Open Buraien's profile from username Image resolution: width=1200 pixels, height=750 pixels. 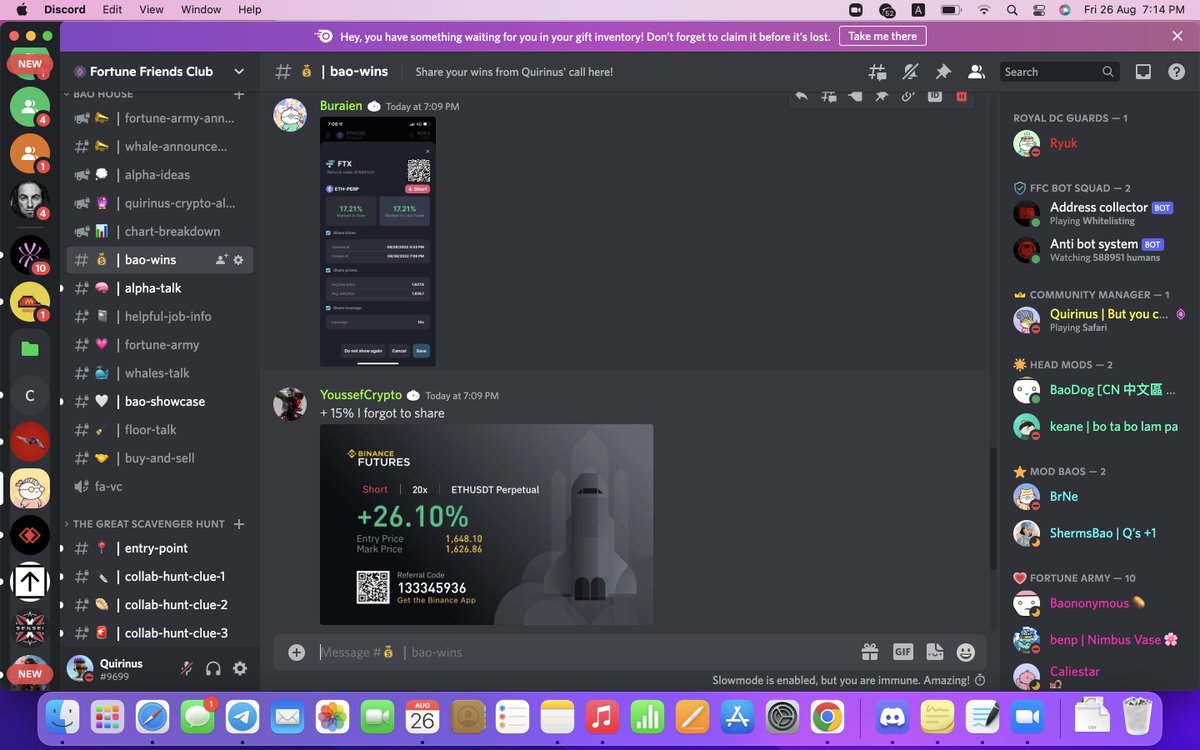[x=341, y=106]
